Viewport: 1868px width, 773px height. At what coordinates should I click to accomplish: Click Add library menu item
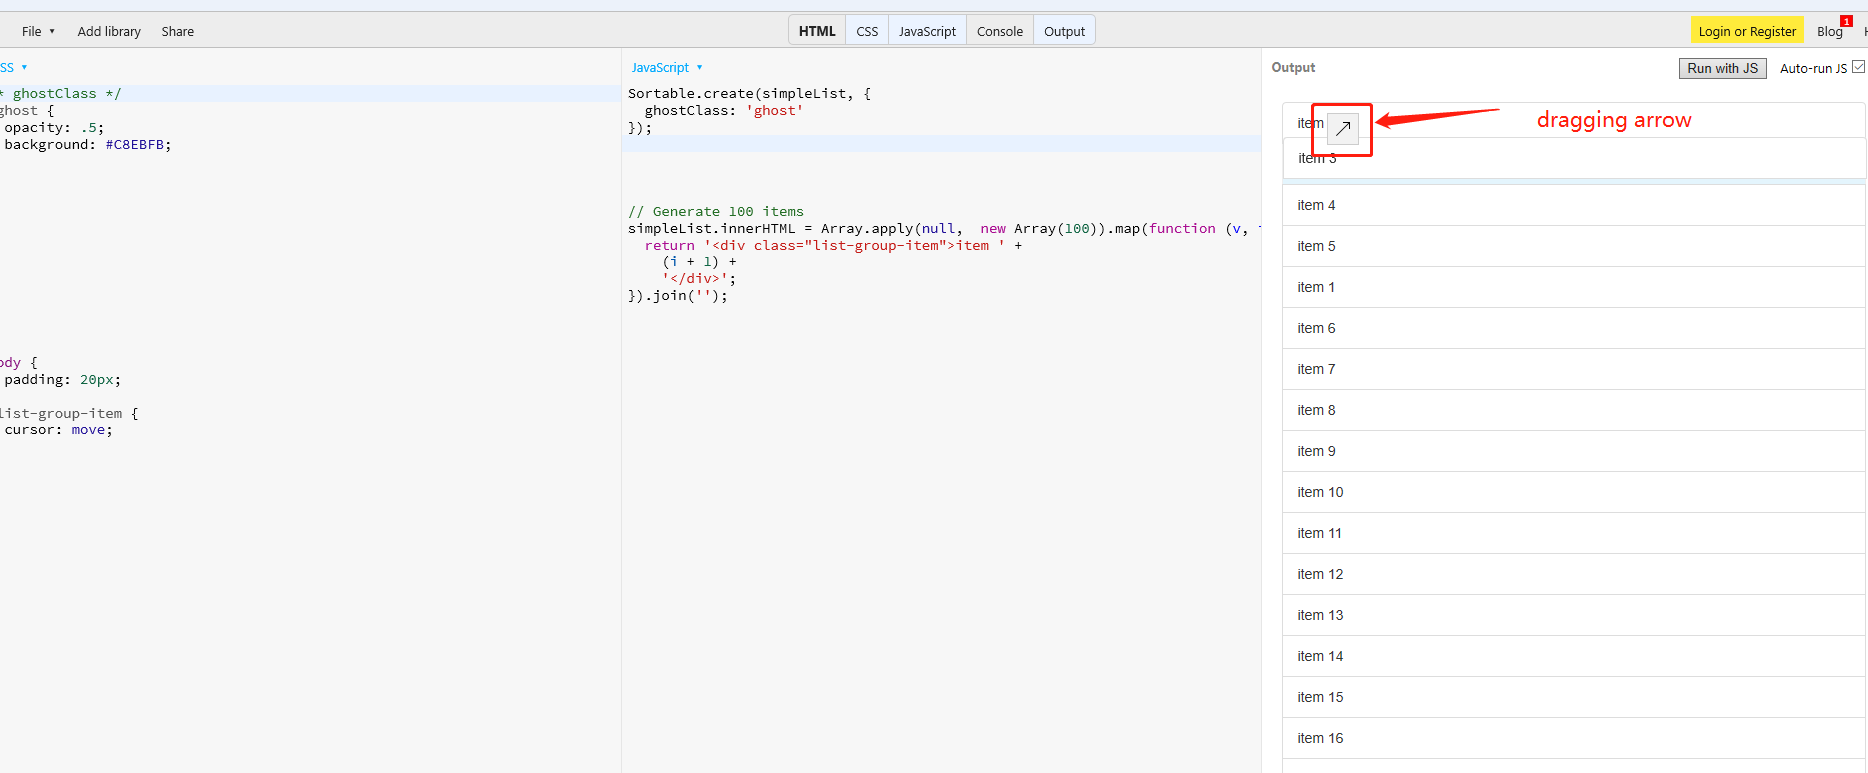coord(109,31)
